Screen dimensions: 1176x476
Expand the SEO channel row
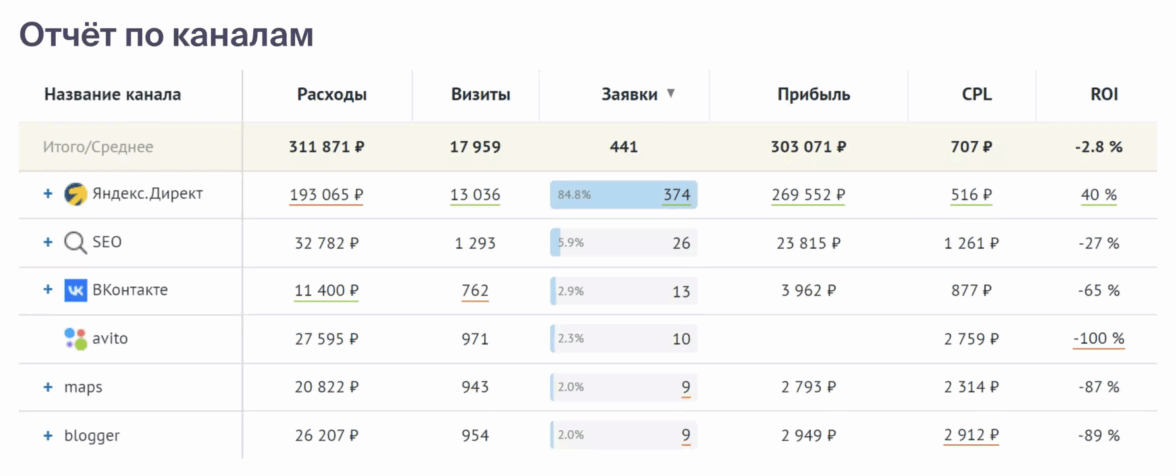[x=48, y=242]
